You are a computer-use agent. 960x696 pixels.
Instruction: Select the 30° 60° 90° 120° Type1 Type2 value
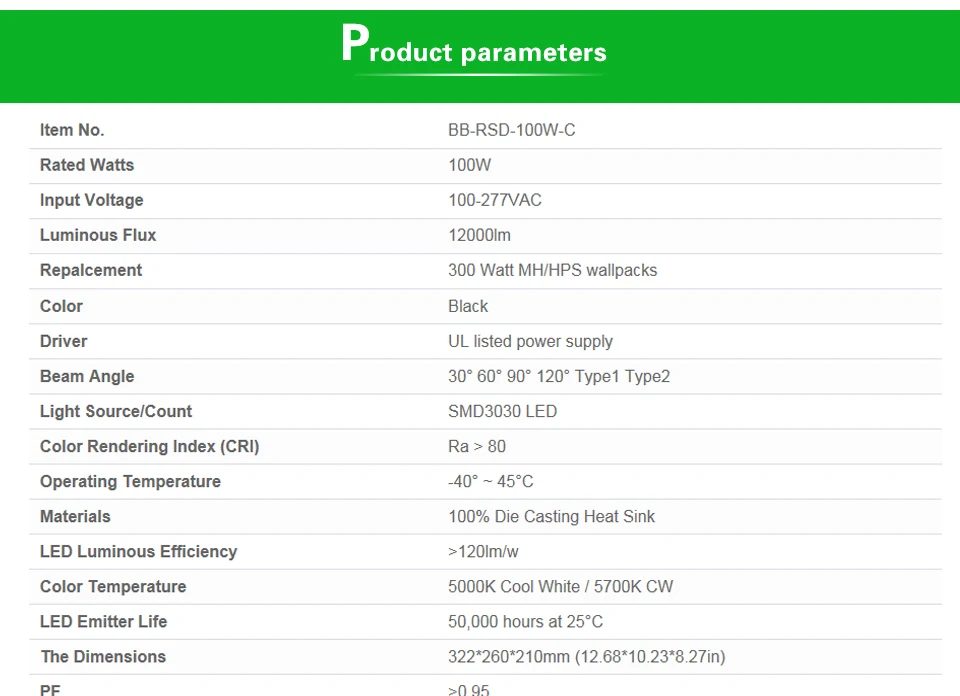(x=559, y=376)
